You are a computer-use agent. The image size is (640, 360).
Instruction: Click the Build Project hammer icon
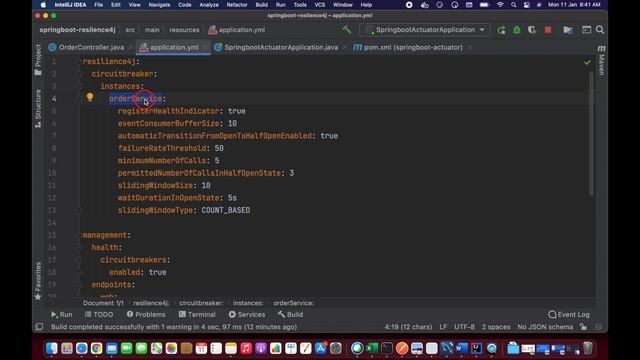(347, 29)
